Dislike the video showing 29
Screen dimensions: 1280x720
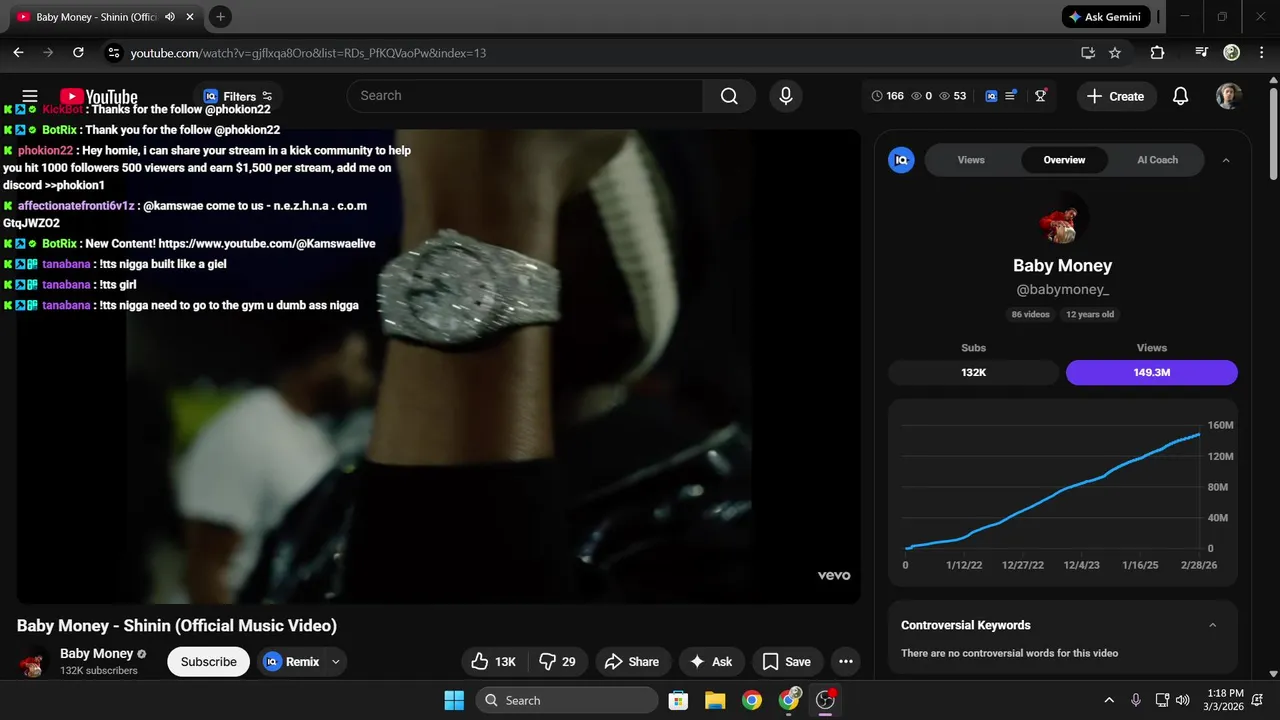click(557, 661)
